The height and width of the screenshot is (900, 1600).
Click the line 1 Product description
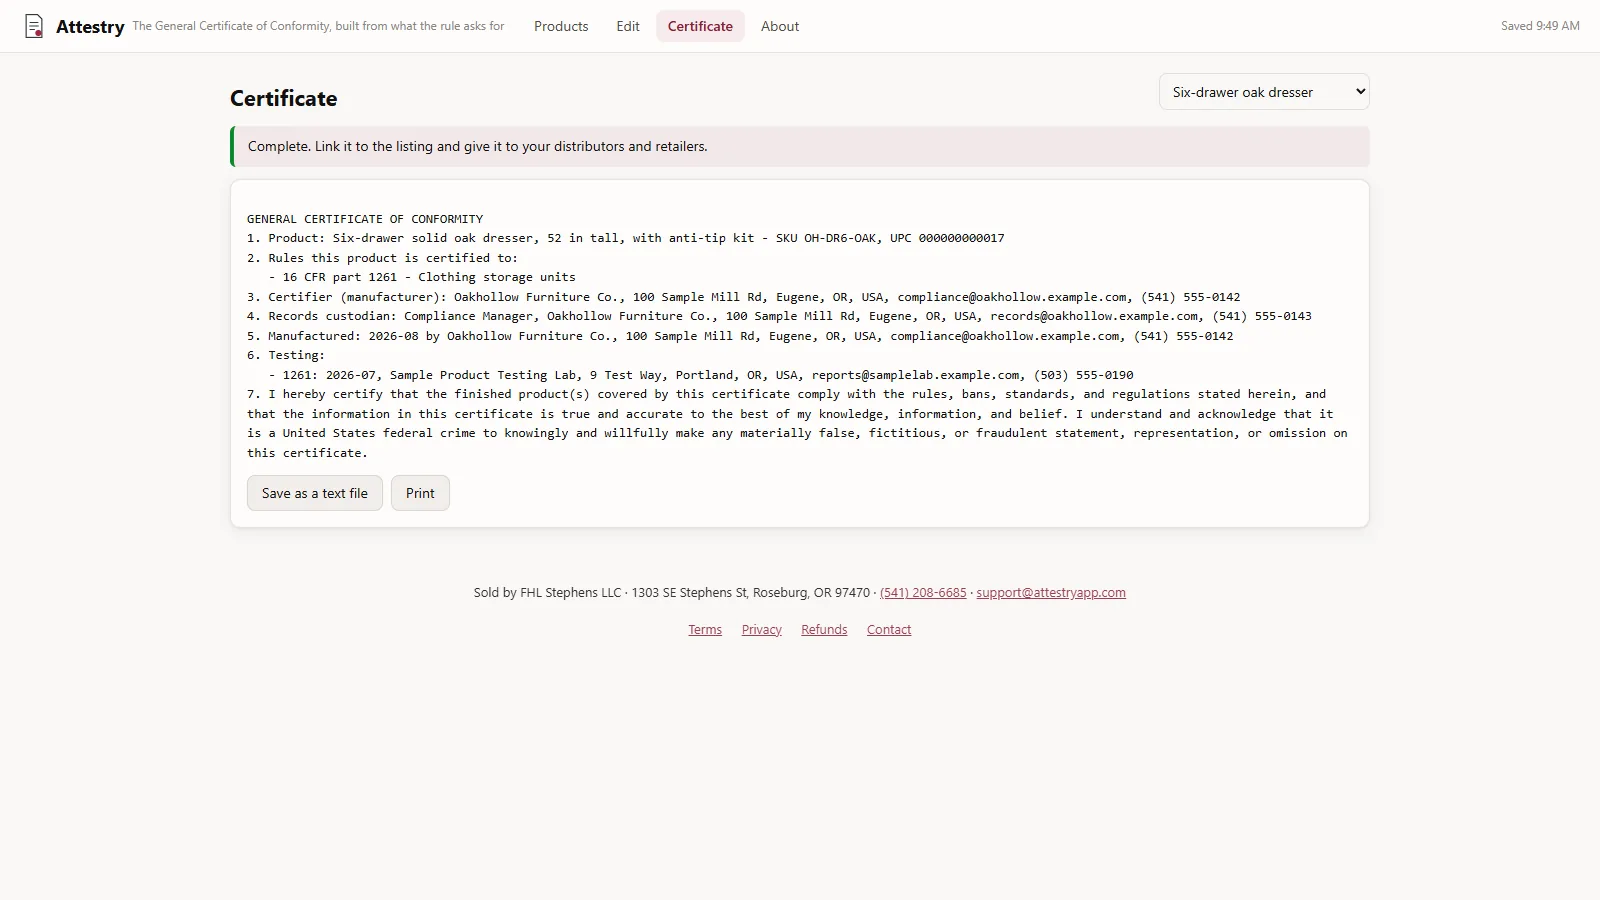click(626, 238)
